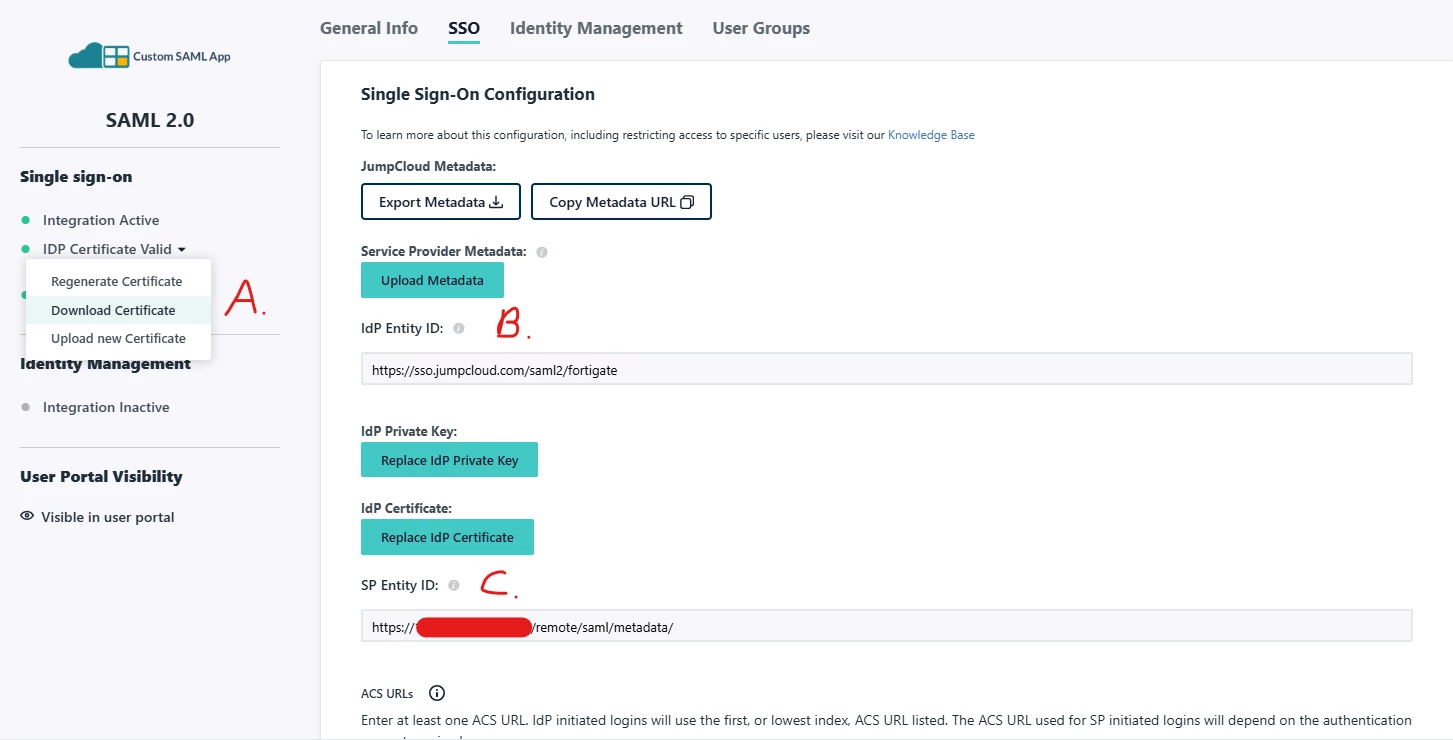Toggle the eye icon for user portal visibility

coord(27,516)
